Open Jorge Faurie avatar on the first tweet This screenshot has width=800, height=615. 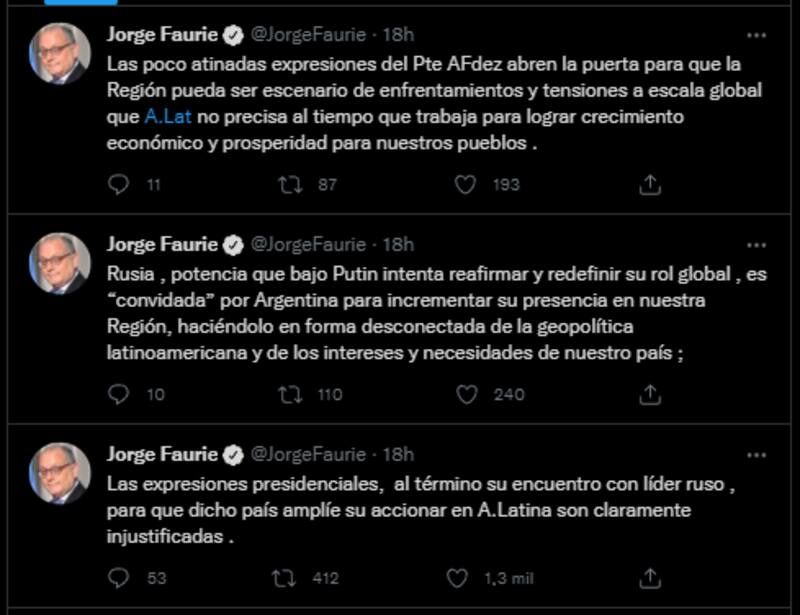[x=60, y=52]
